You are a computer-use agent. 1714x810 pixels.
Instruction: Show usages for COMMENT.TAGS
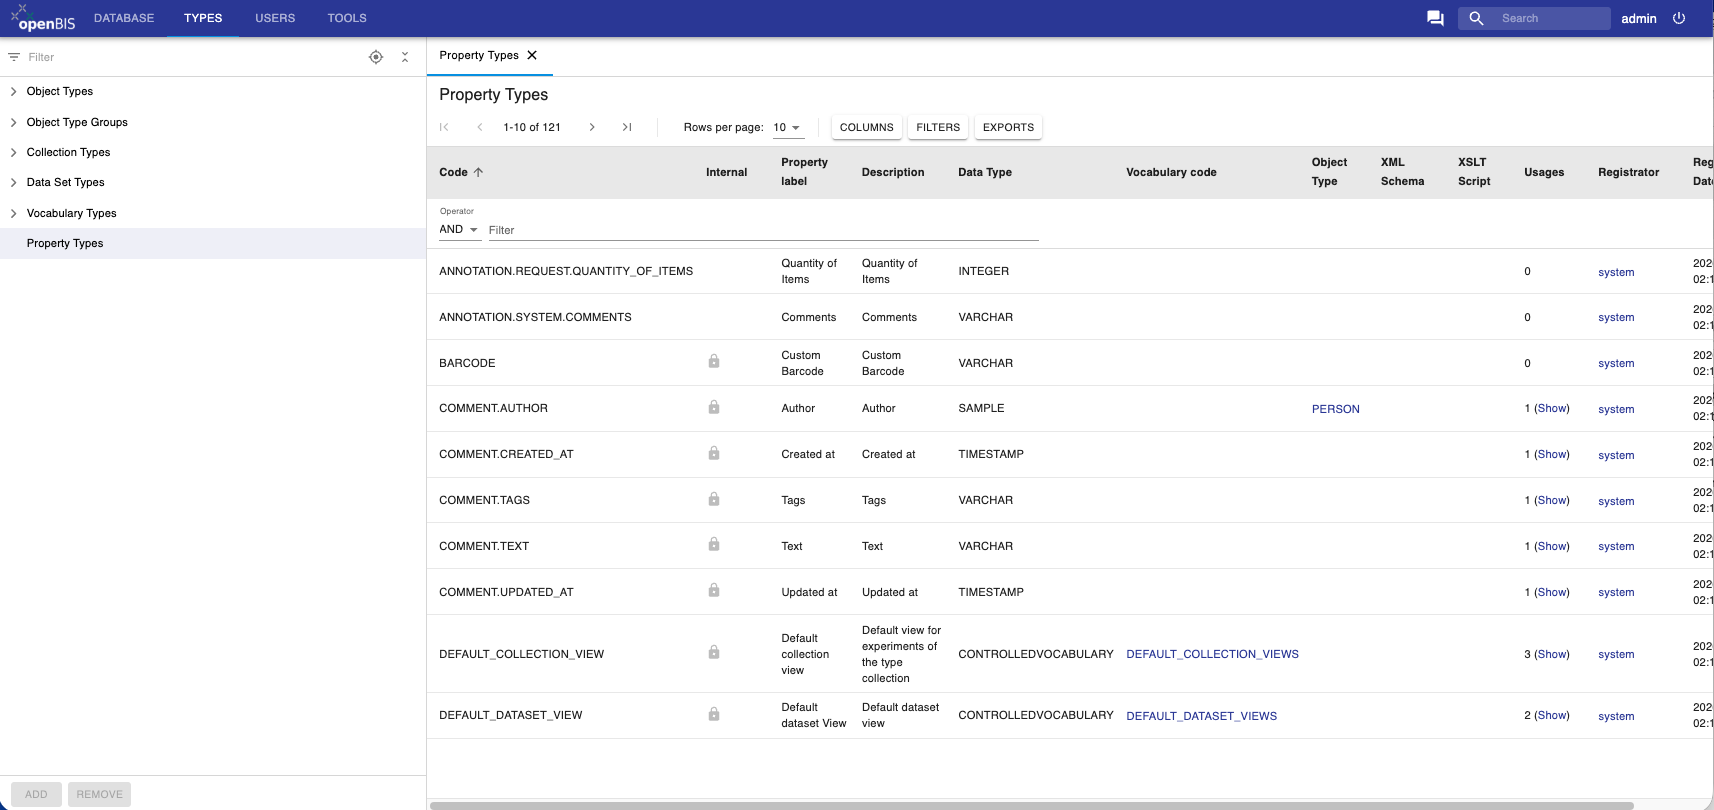1552,500
